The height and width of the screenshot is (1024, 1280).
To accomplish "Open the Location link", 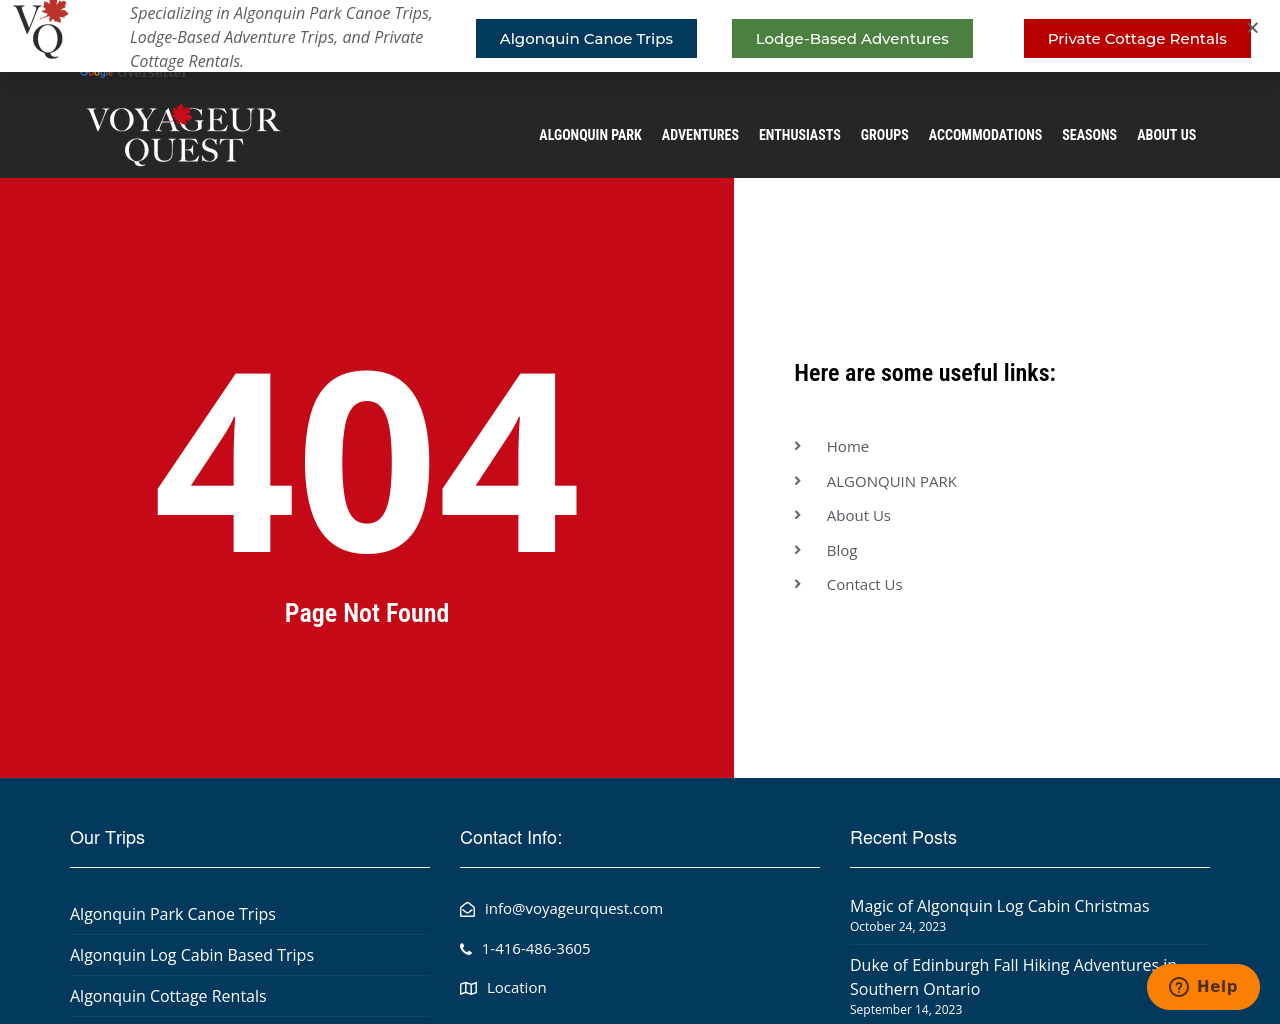I will point(516,988).
